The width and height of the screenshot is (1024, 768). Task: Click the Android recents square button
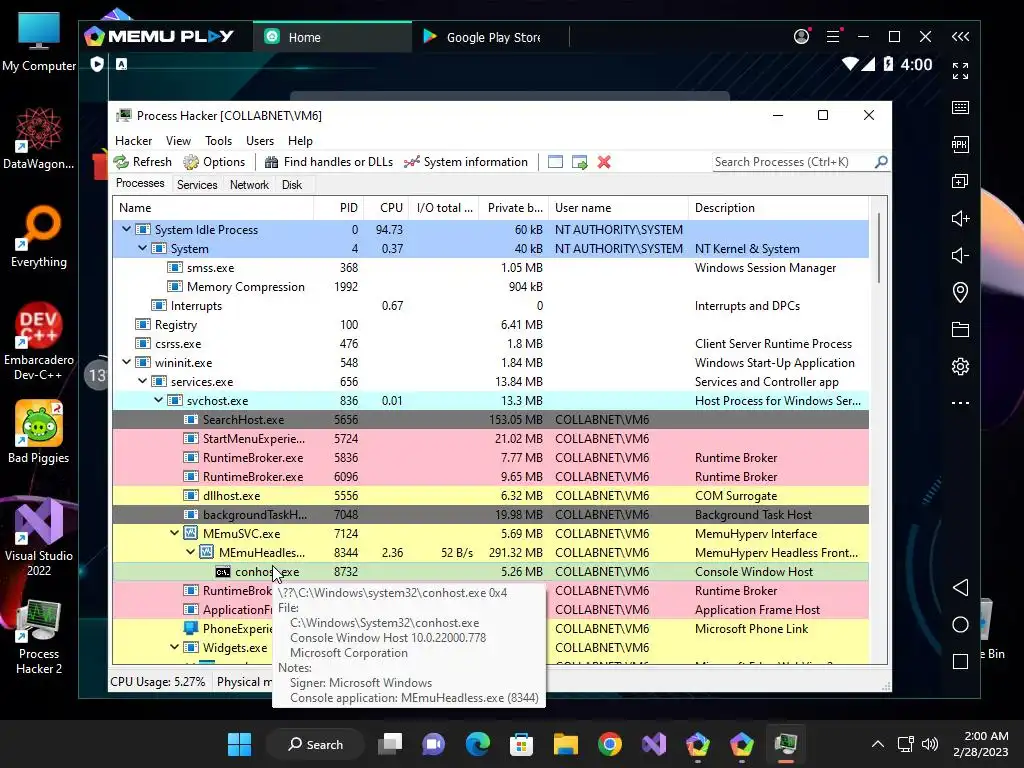coord(960,662)
